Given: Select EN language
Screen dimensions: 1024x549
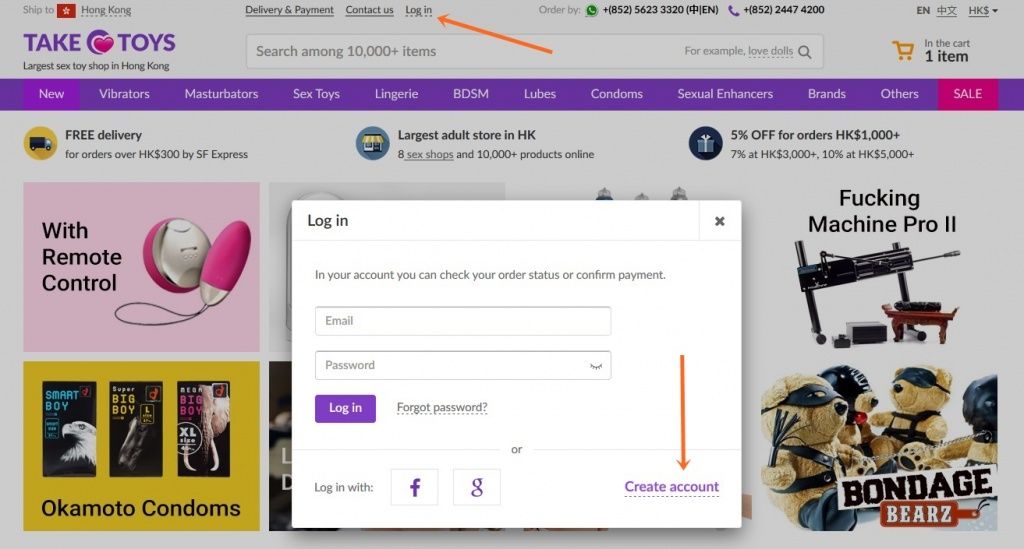Looking at the screenshot, I should (923, 10).
